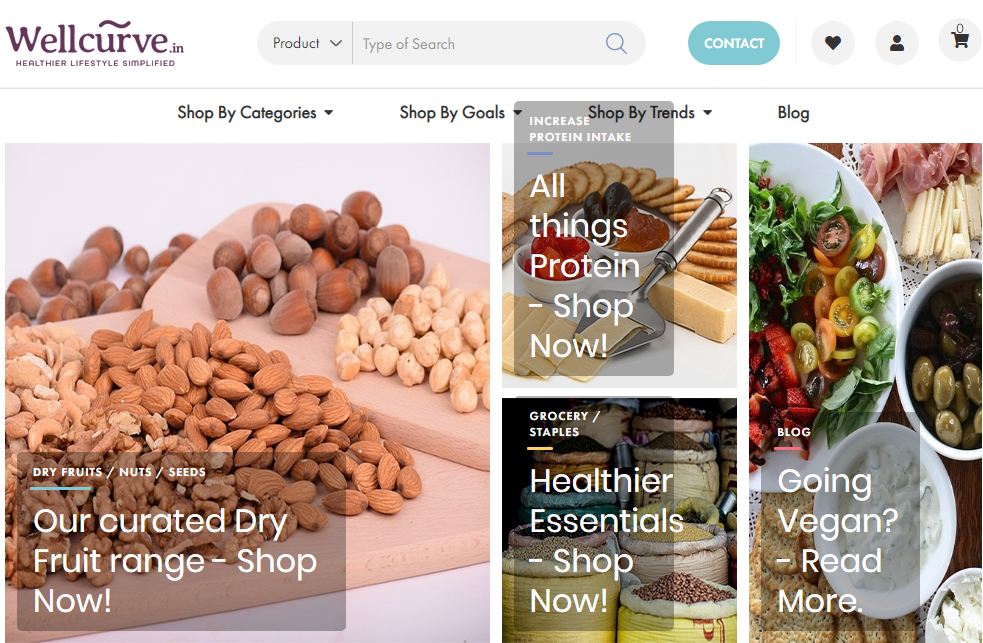Screen dimensions: 983x643
Task: Expand Shop By Categories menu
Action: click(255, 113)
